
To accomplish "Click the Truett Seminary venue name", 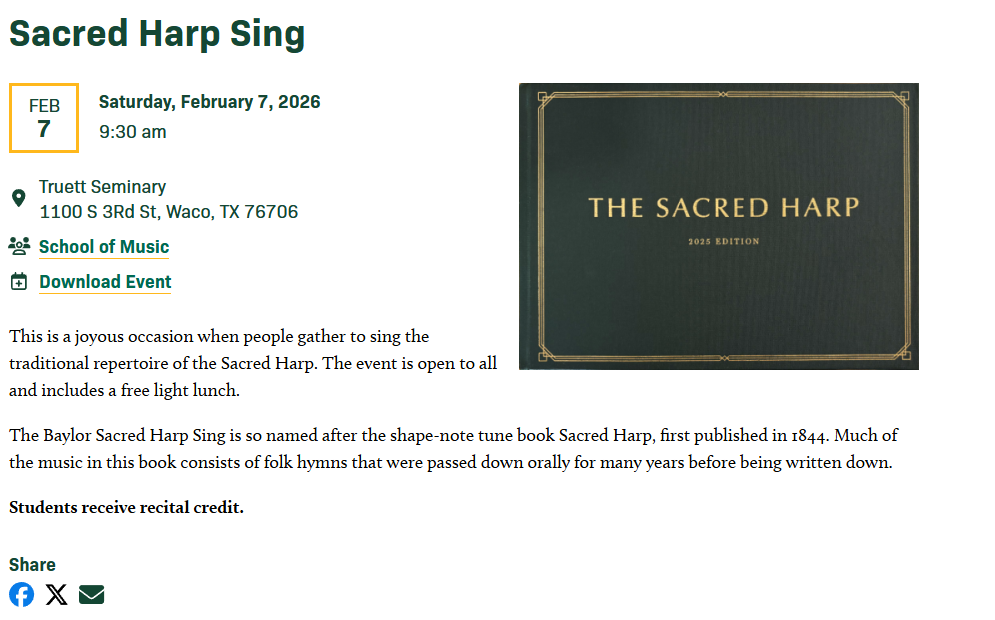I will coord(102,187).
